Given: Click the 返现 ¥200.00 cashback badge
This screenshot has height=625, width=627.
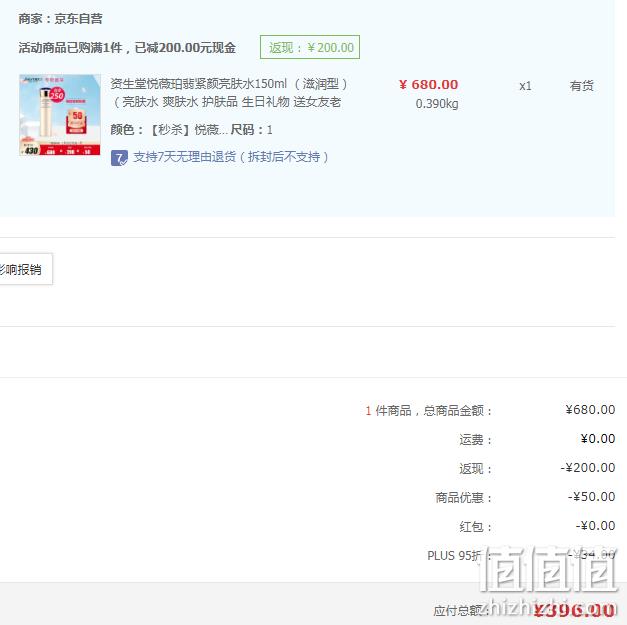Looking at the screenshot, I should (x=310, y=47).
